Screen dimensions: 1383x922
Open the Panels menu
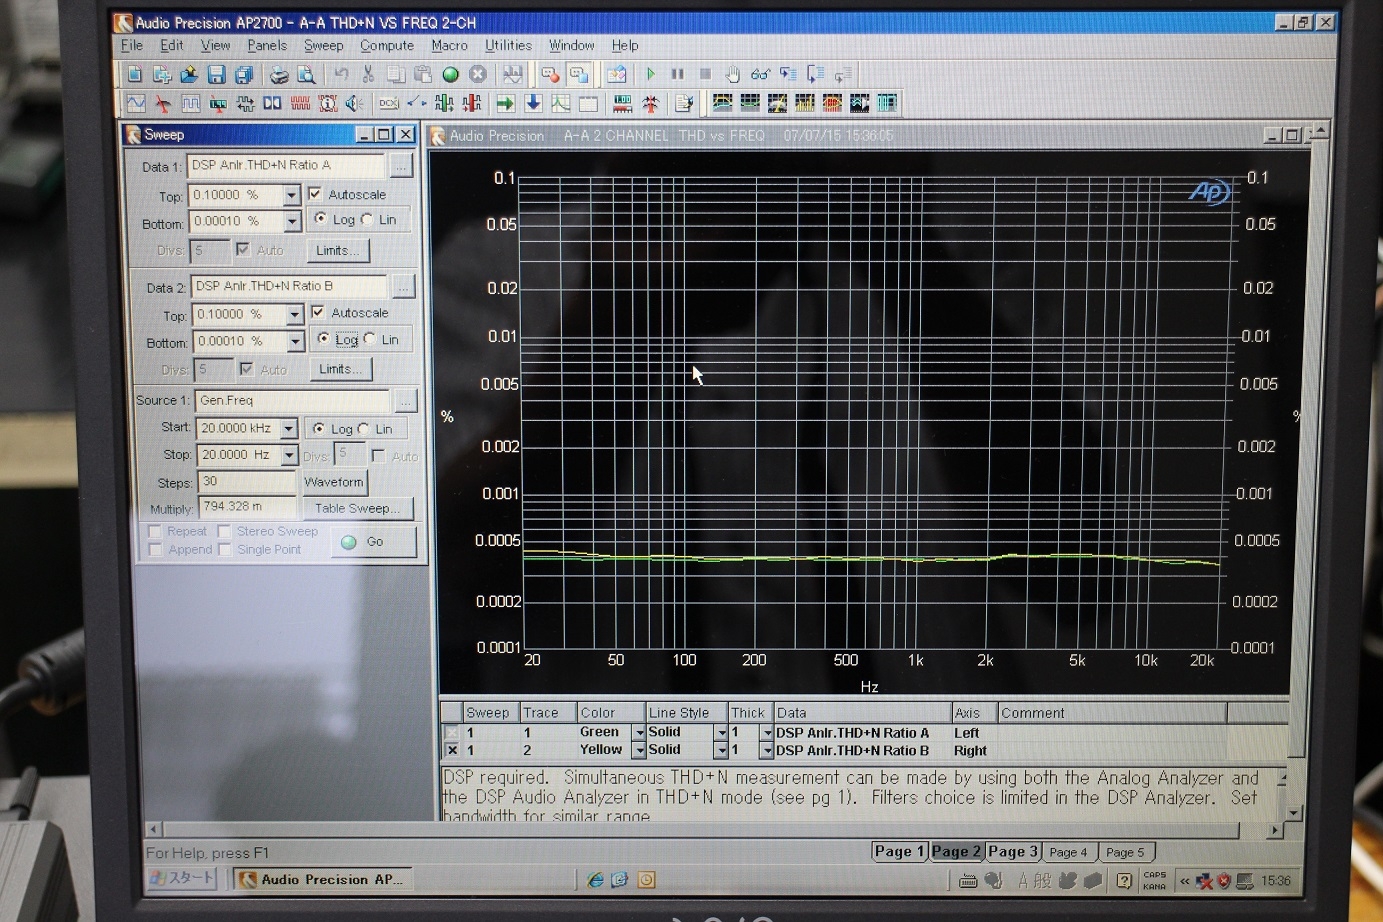pos(267,45)
